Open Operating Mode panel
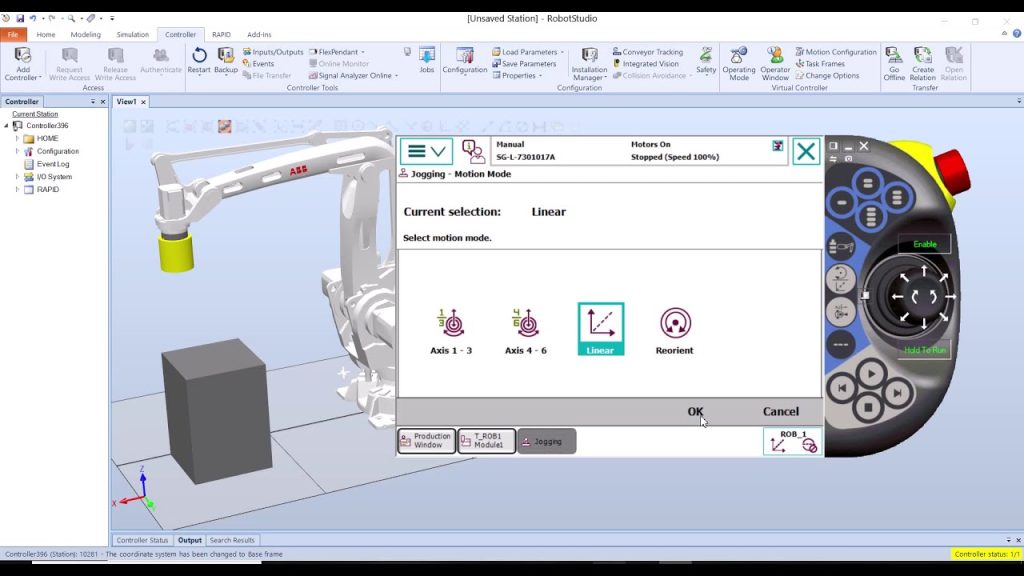This screenshot has height=576, width=1024. tap(739, 64)
